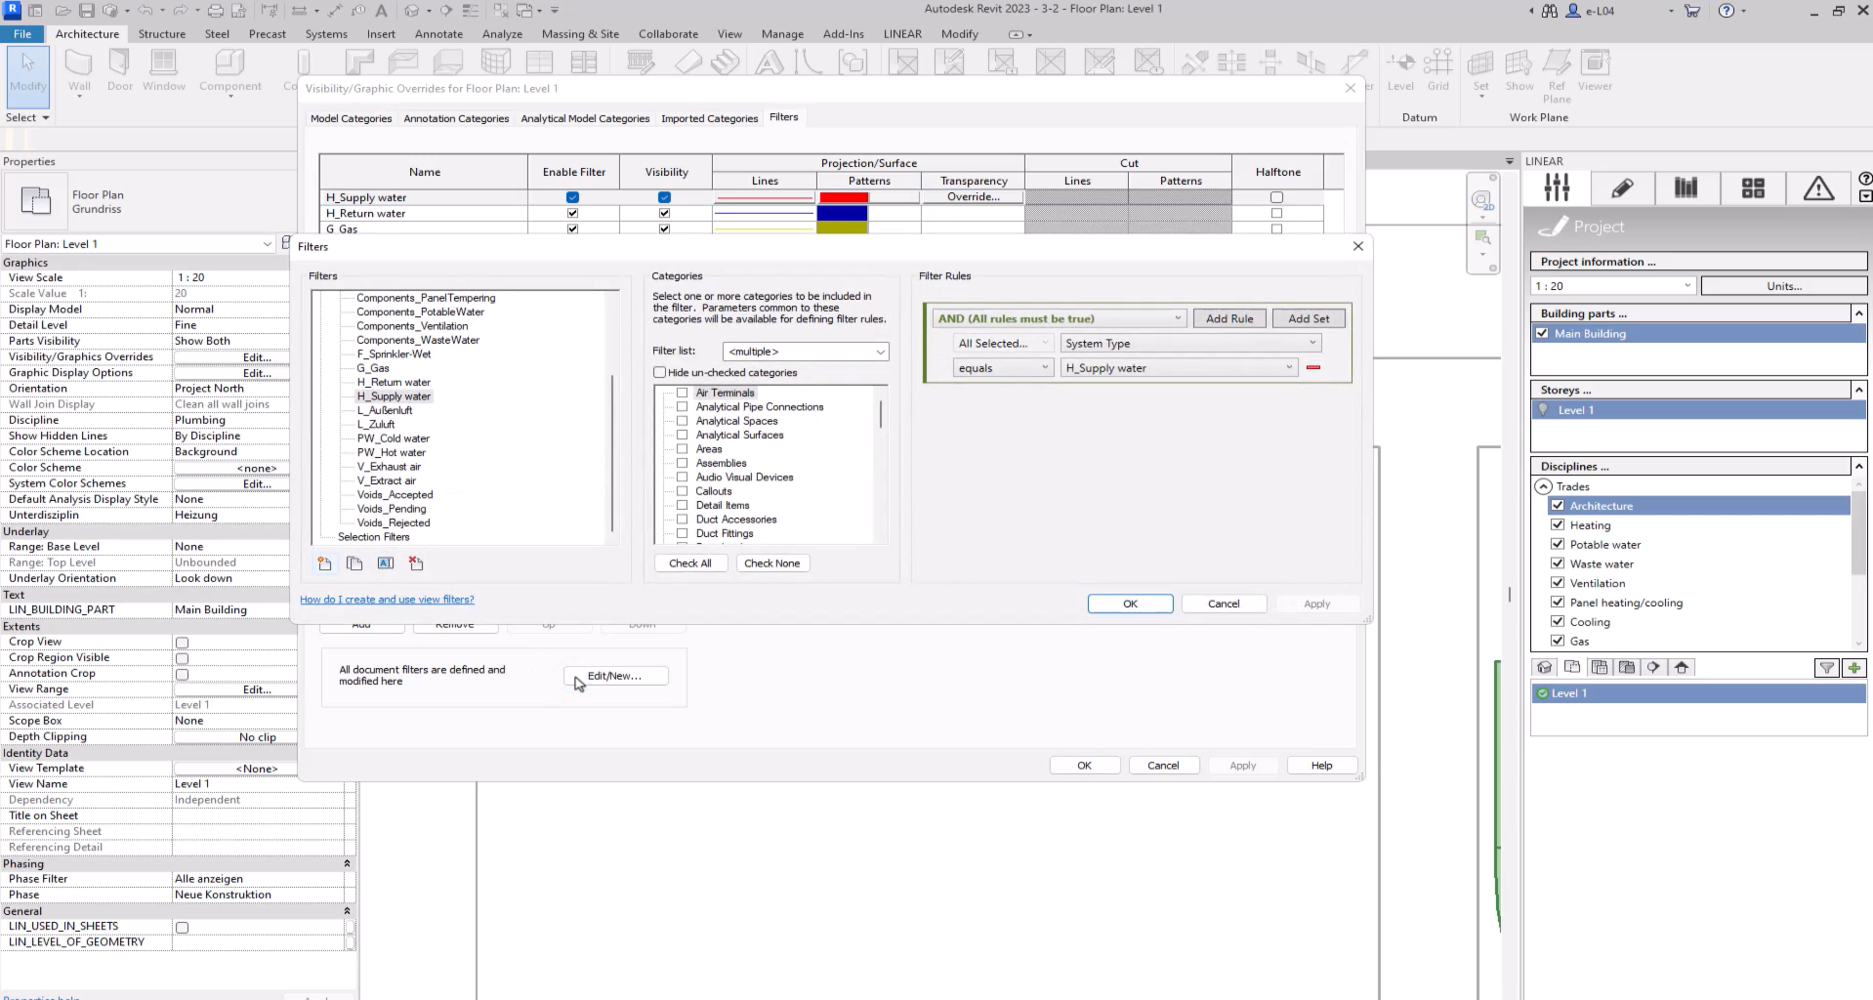This screenshot has height=1000, width=1873.
Task: Switch to the Model Categories tab
Action: pos(351,118)
